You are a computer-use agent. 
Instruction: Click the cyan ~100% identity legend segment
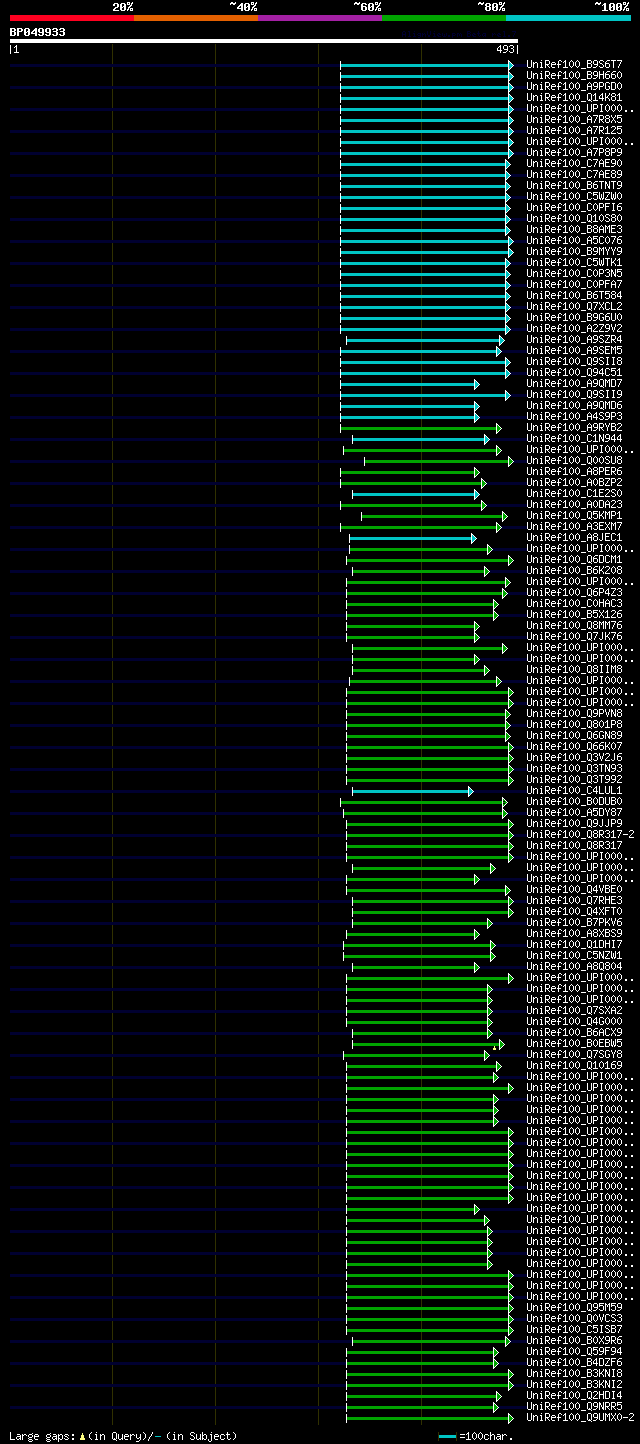[x=568, y=17]
